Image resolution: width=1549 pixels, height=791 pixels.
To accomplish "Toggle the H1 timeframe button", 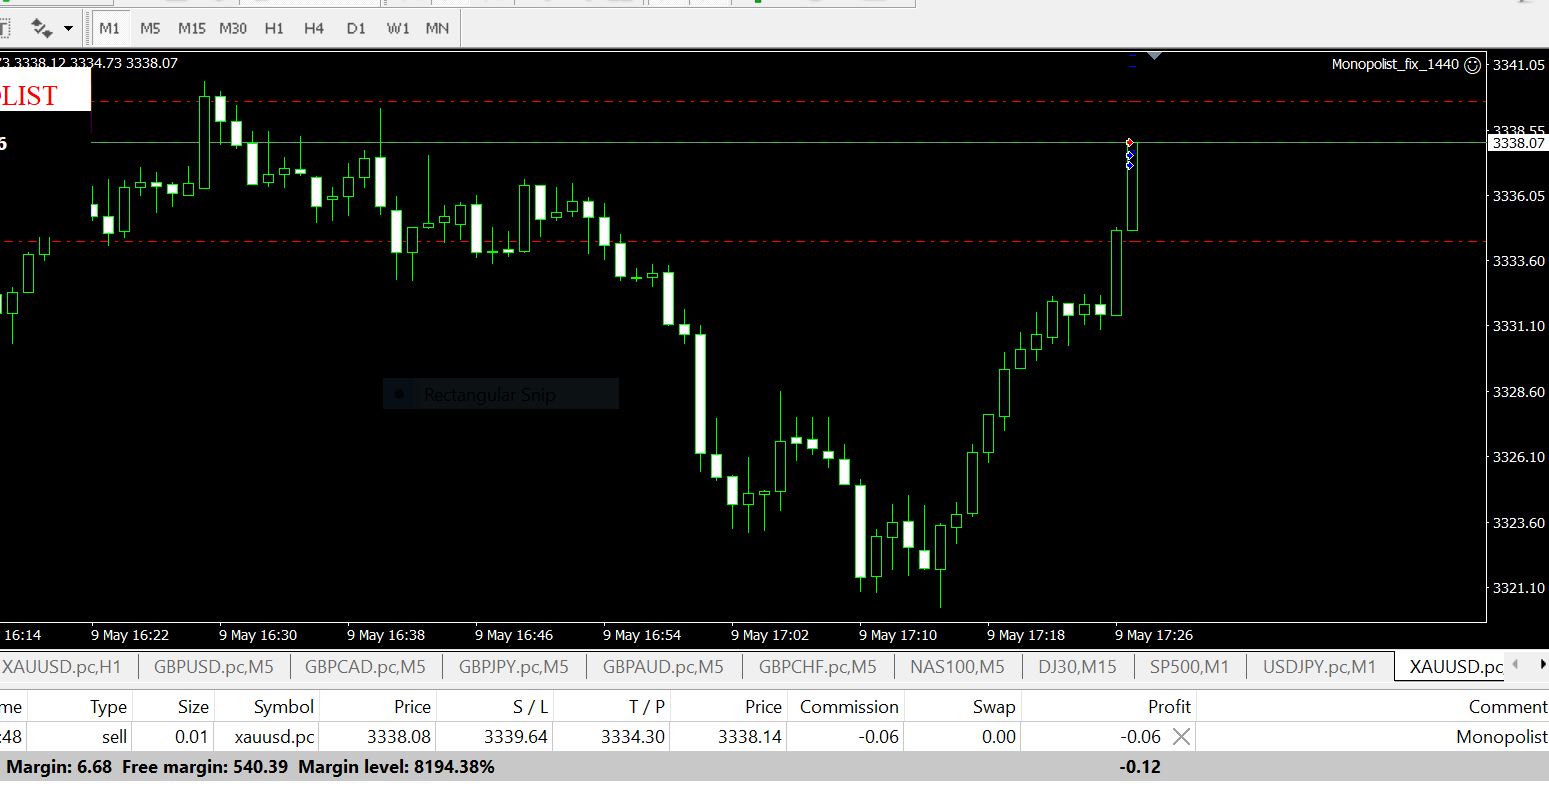I will 274,28.
